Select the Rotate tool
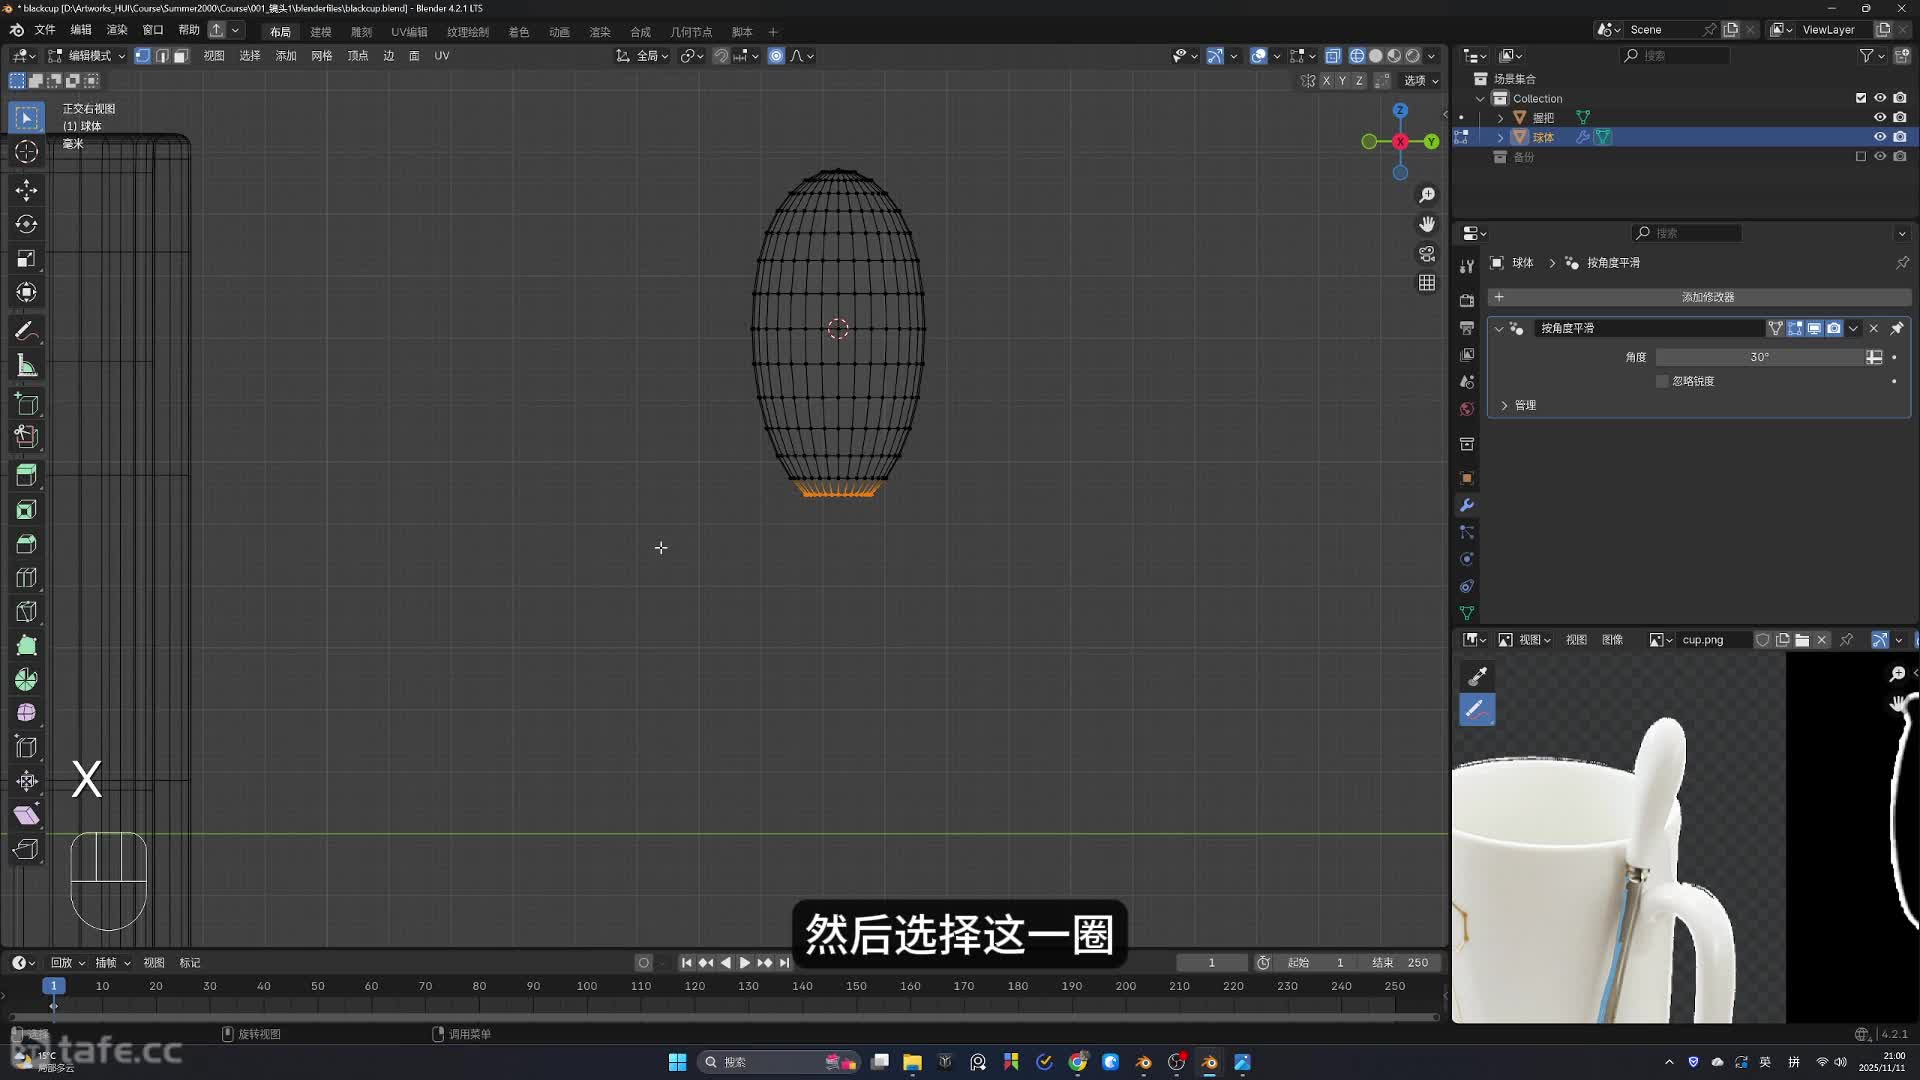This screenshot has height=1080, width=1920. (x=27, y=224)
